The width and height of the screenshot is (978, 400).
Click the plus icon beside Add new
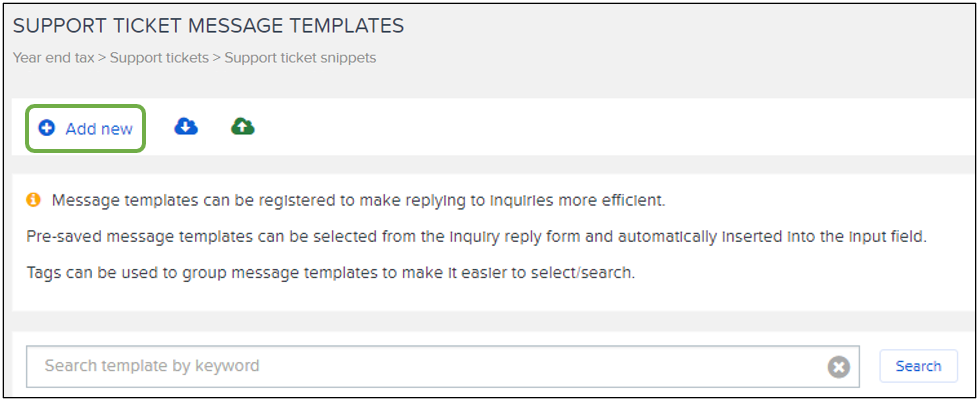(x=46, y=129)
